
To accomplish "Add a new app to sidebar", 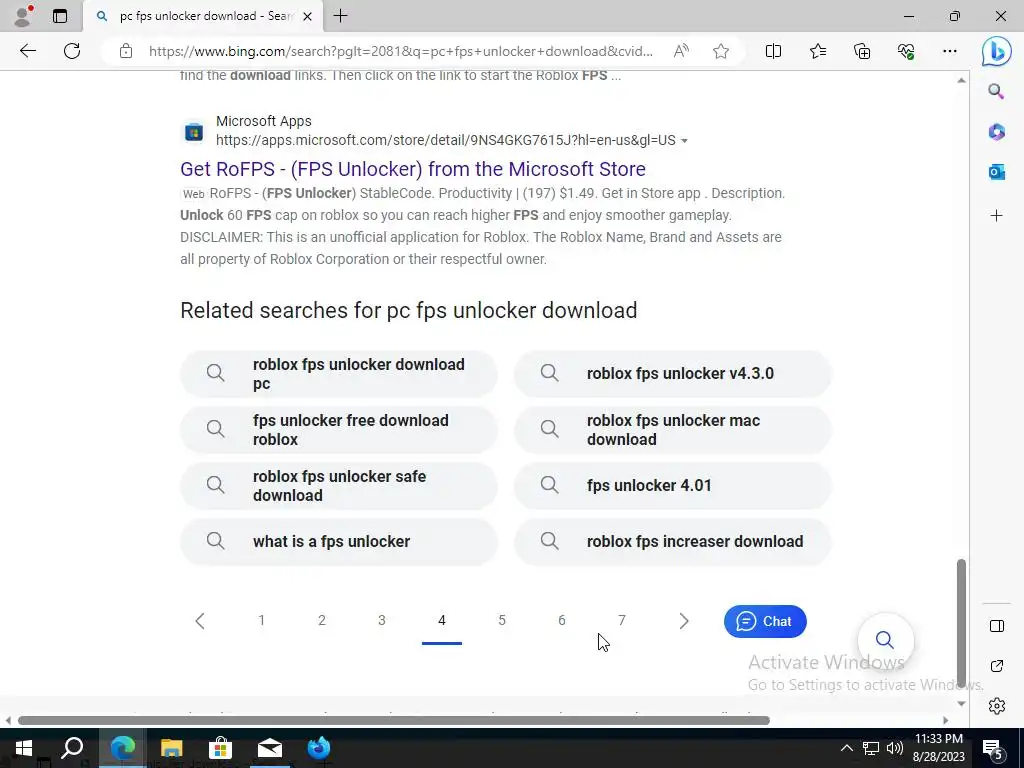I will tap(997, 216).
